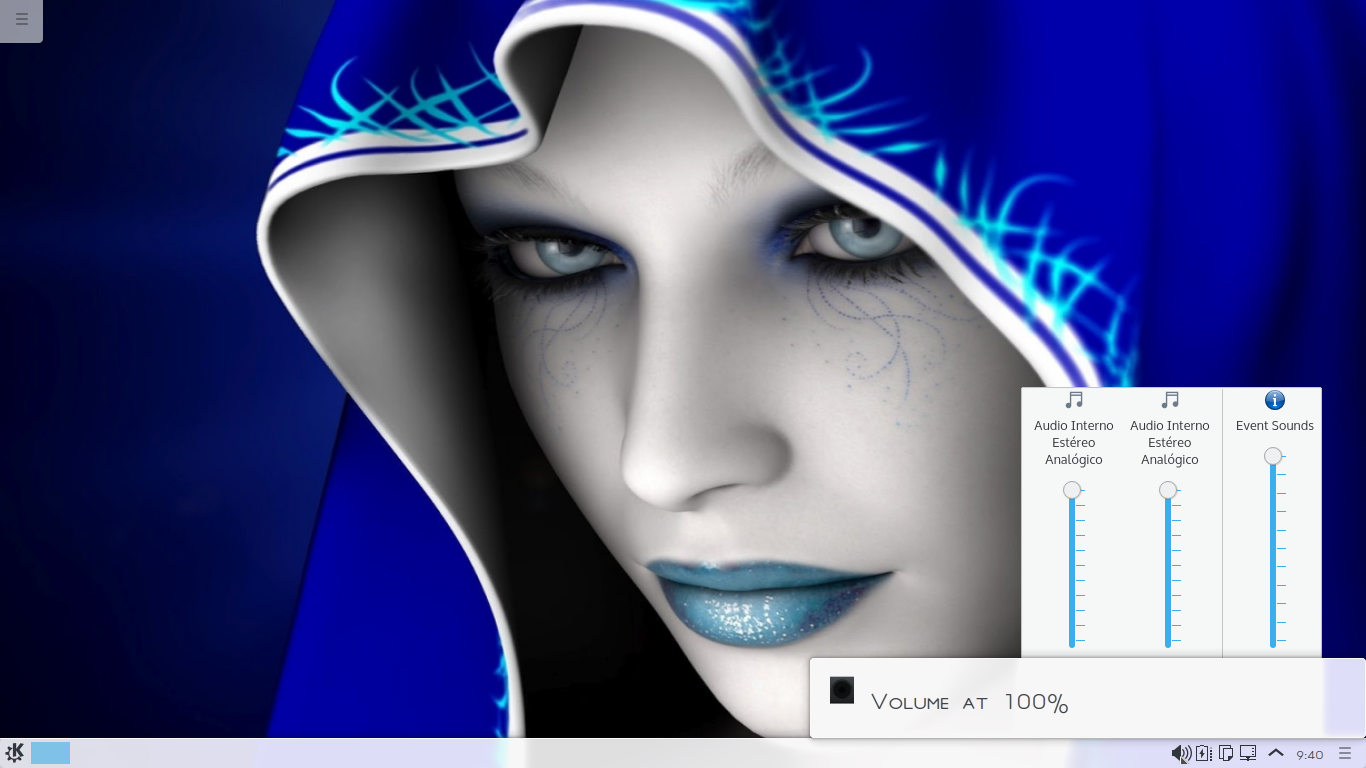Open the battery status tray icon

tap(1204, 753)
